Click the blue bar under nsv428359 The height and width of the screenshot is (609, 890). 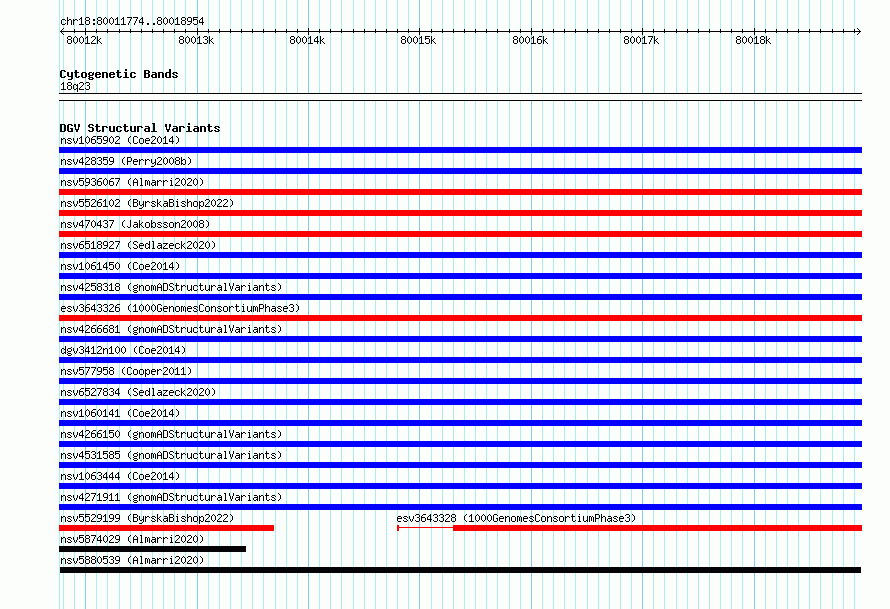460,171
